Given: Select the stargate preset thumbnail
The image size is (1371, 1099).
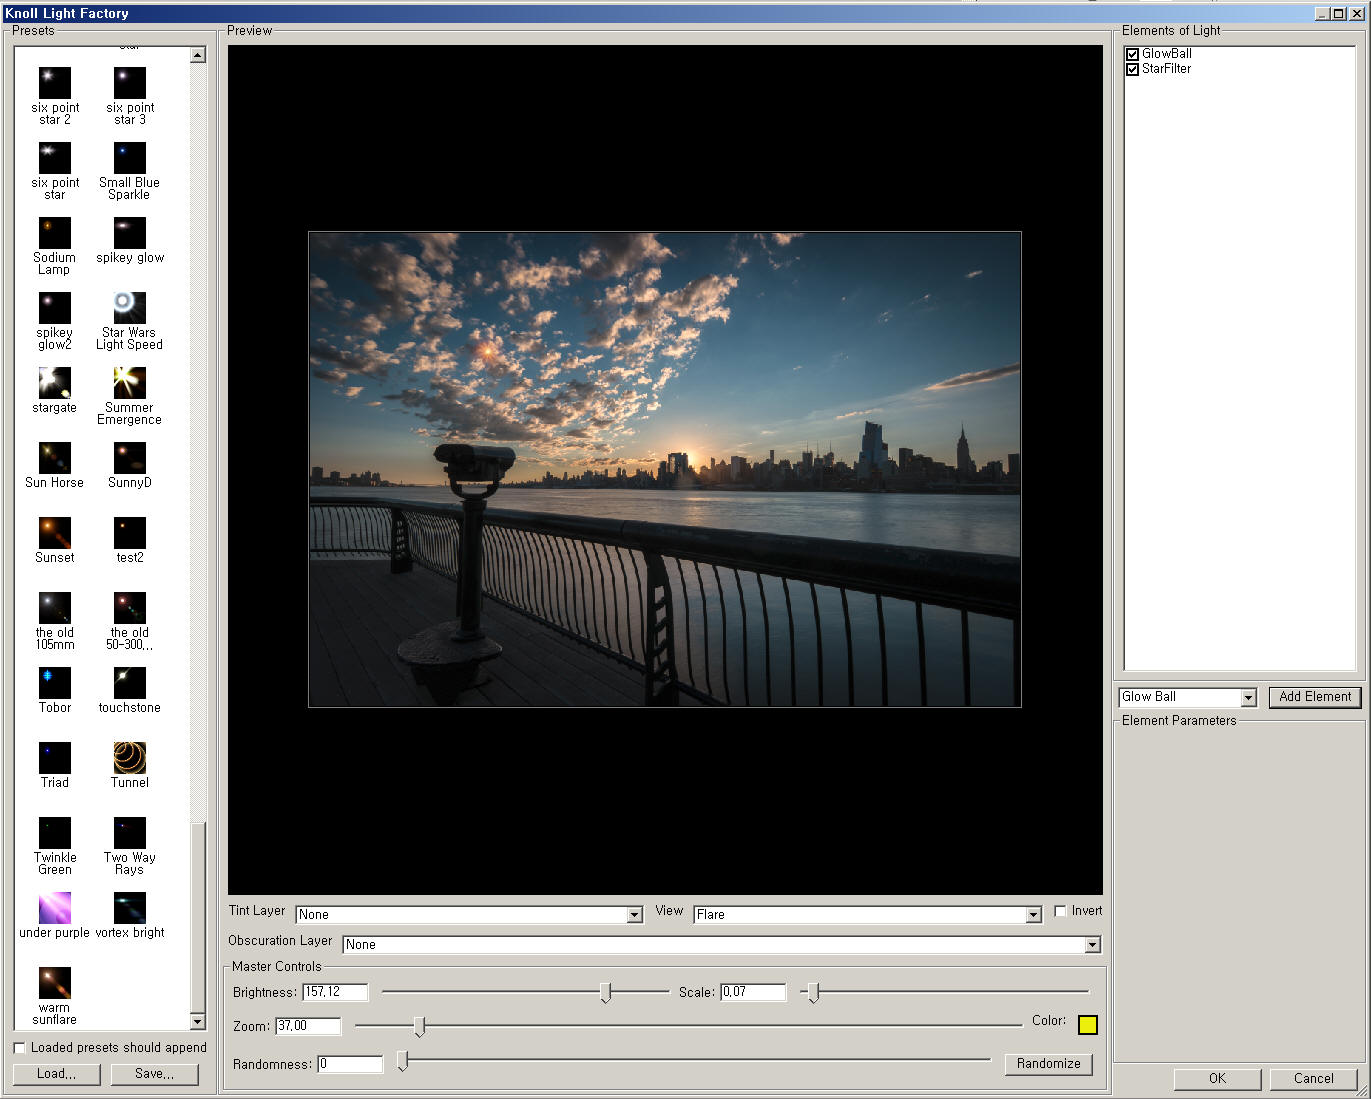Looking at the screenshot, I should [x=54, y=383].
